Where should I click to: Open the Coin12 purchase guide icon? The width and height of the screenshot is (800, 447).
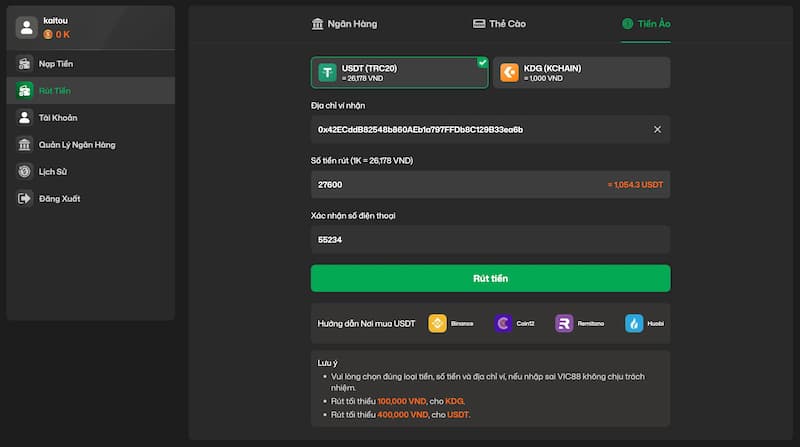point(502,323)
